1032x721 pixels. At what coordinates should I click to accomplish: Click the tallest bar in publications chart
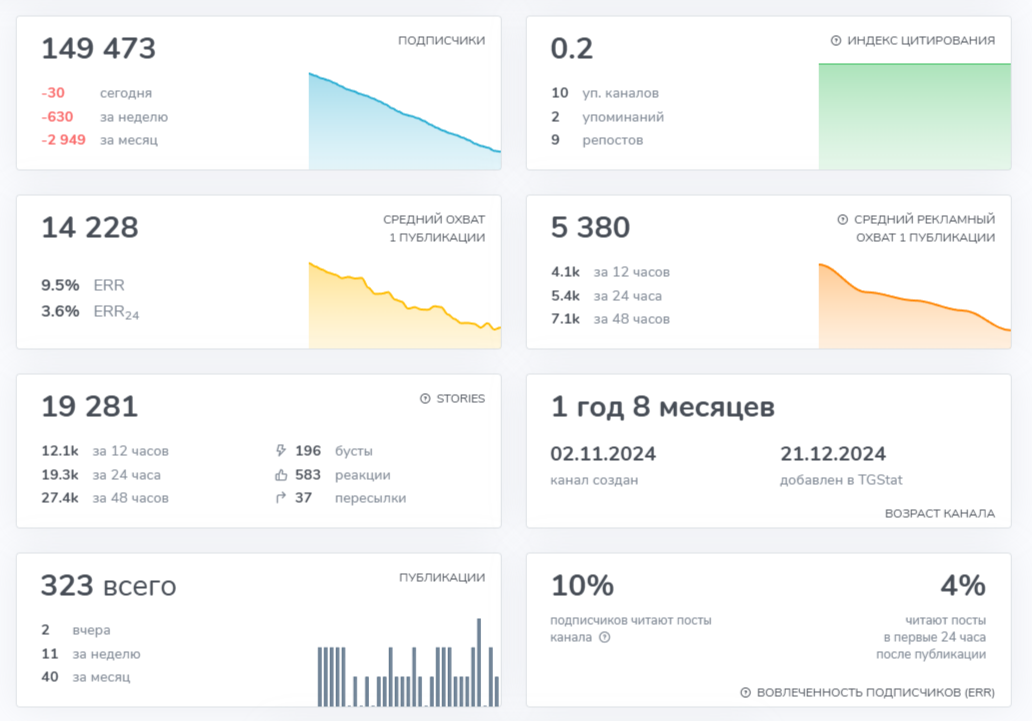pyautogui.click(x=478, y=662)
